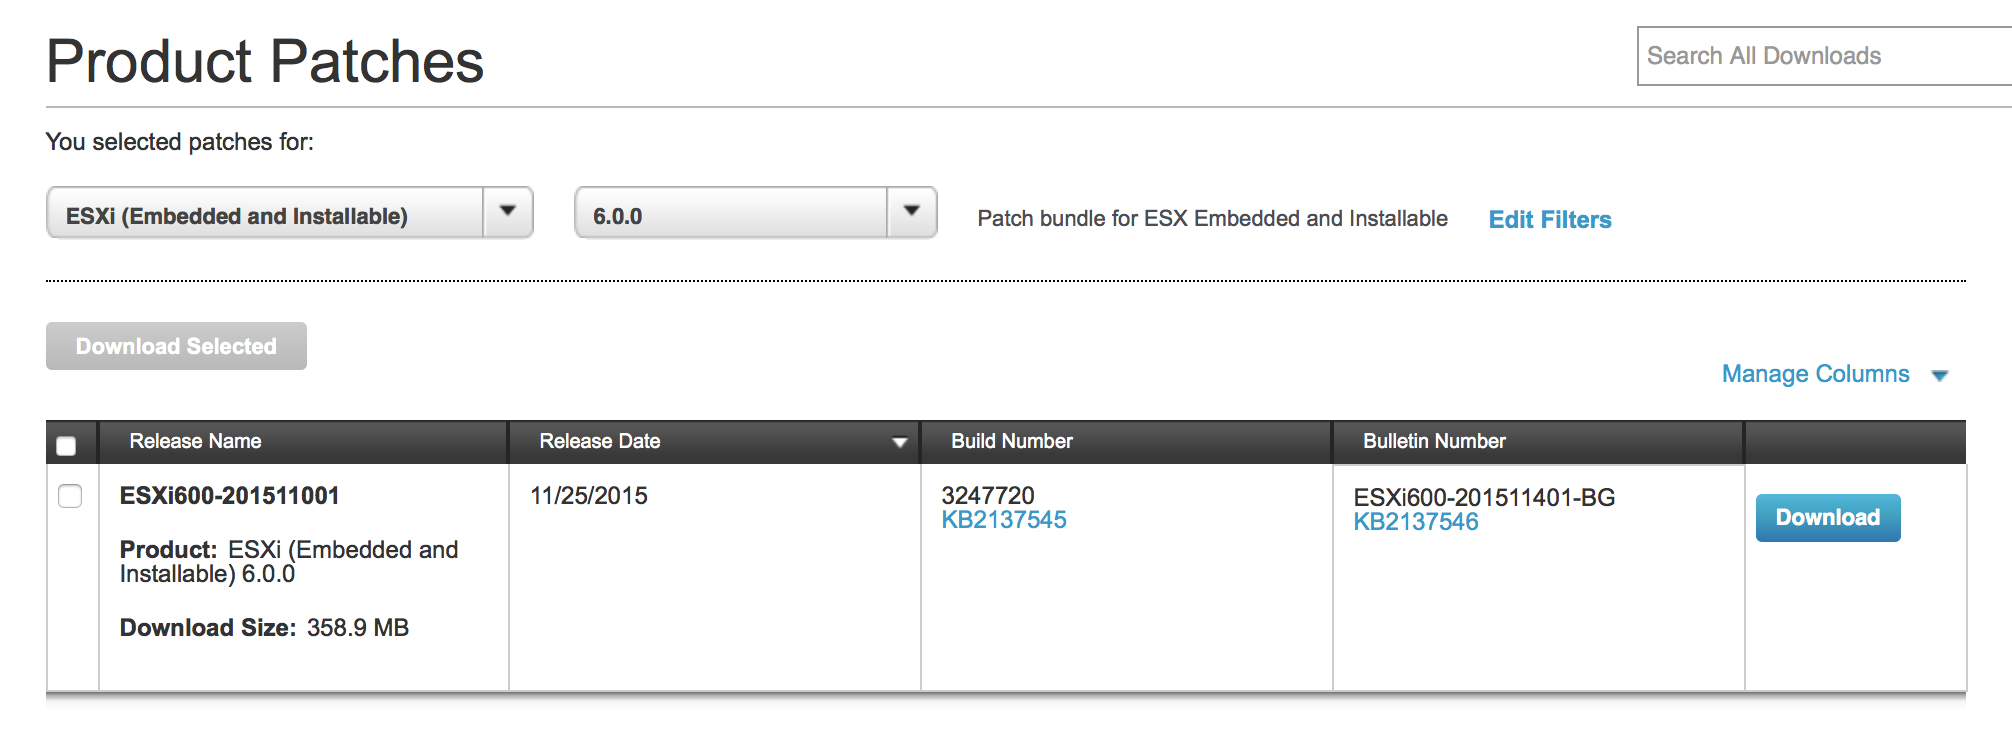The width and height of the screenshot is (2012, 732).
Task: Click the ESXi600-201511001 release name
Action: (x=230, y=496)
